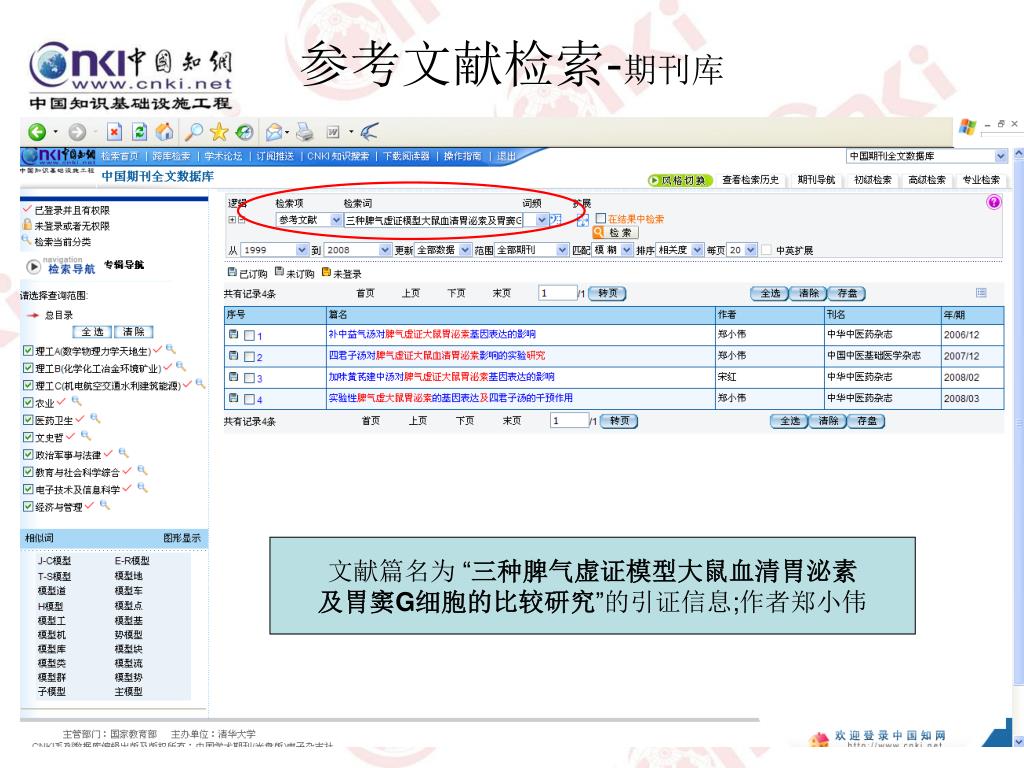The image size is (1024, 768).
Task: Click the magnifier icon next to 农业
Action: click(x=76, y=401)
